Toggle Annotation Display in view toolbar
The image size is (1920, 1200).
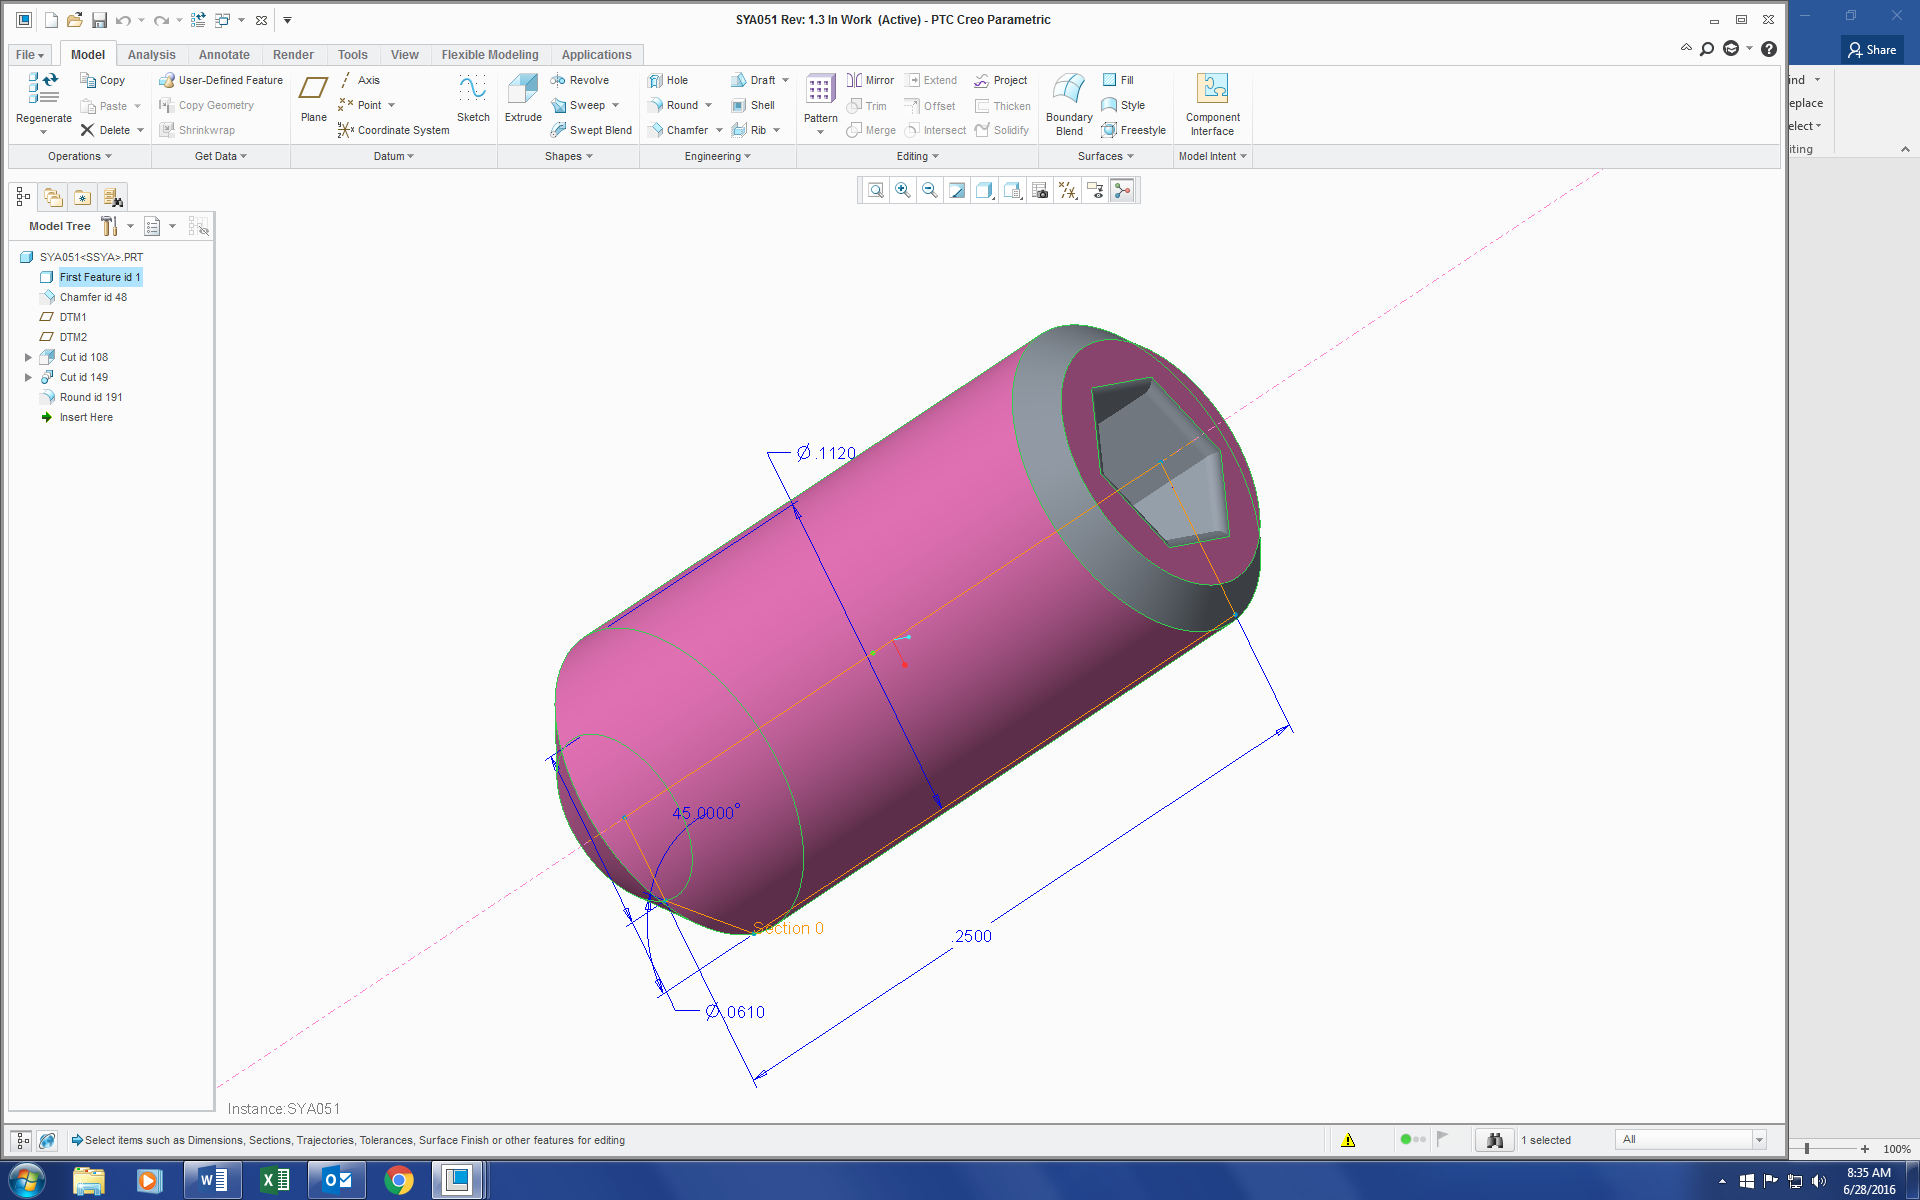click(x=1095, y=190)
